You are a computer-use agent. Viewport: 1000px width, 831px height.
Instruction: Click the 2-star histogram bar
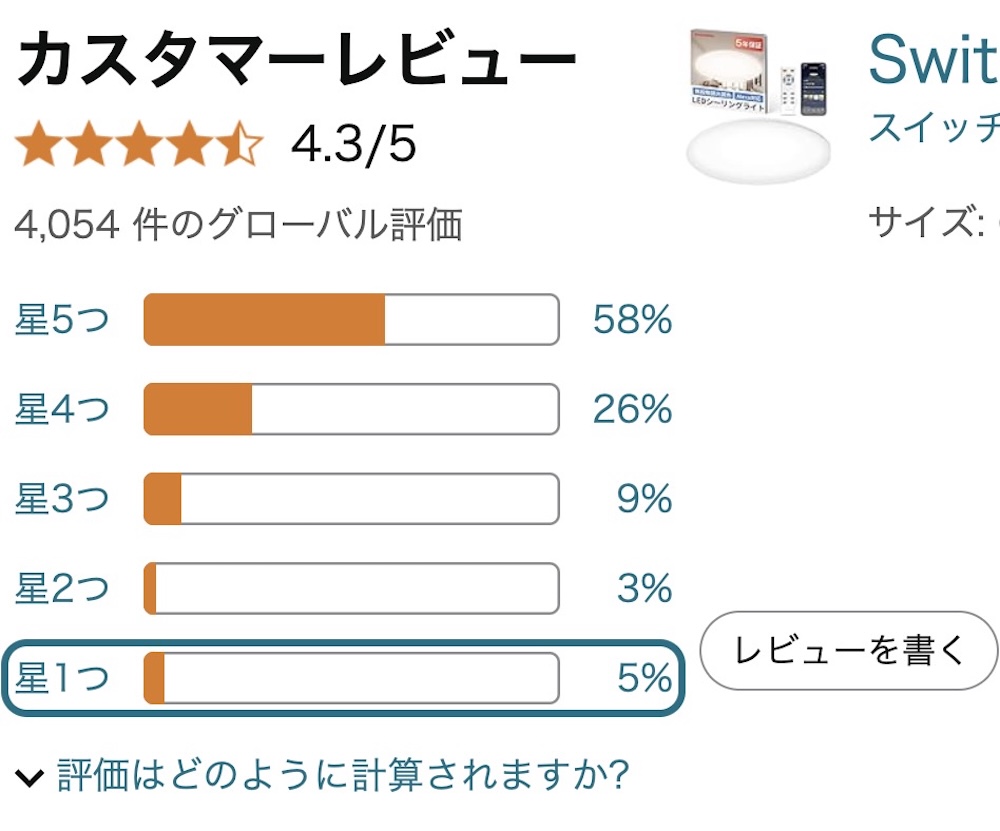pyautogui.click(x=351, y=588)
